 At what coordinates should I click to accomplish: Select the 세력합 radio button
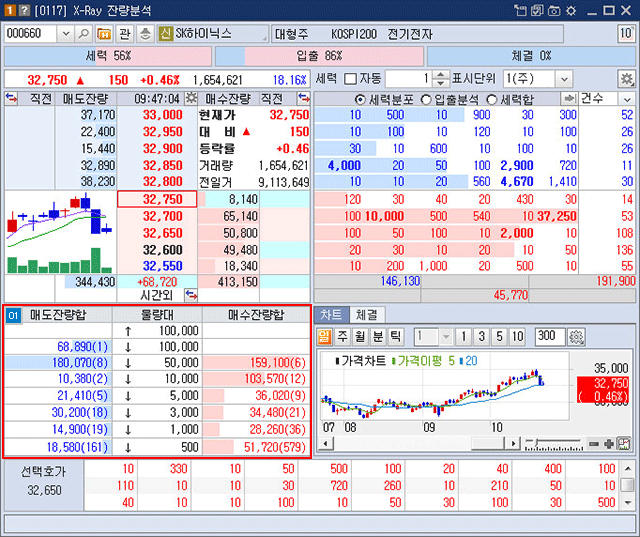pos(492,99)
